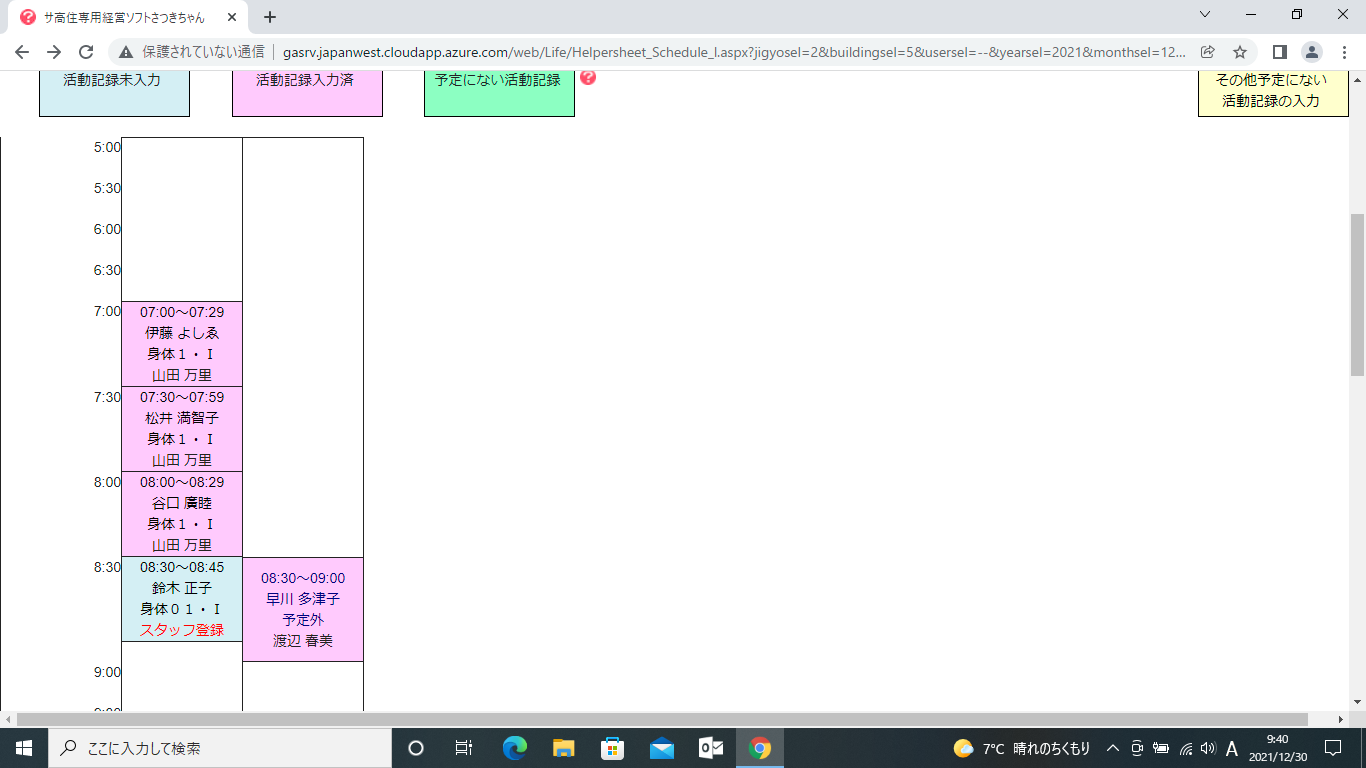Open the Chrome profile avatar icon
This screenshot has width=1366, height=768.
click(1311, 52)
